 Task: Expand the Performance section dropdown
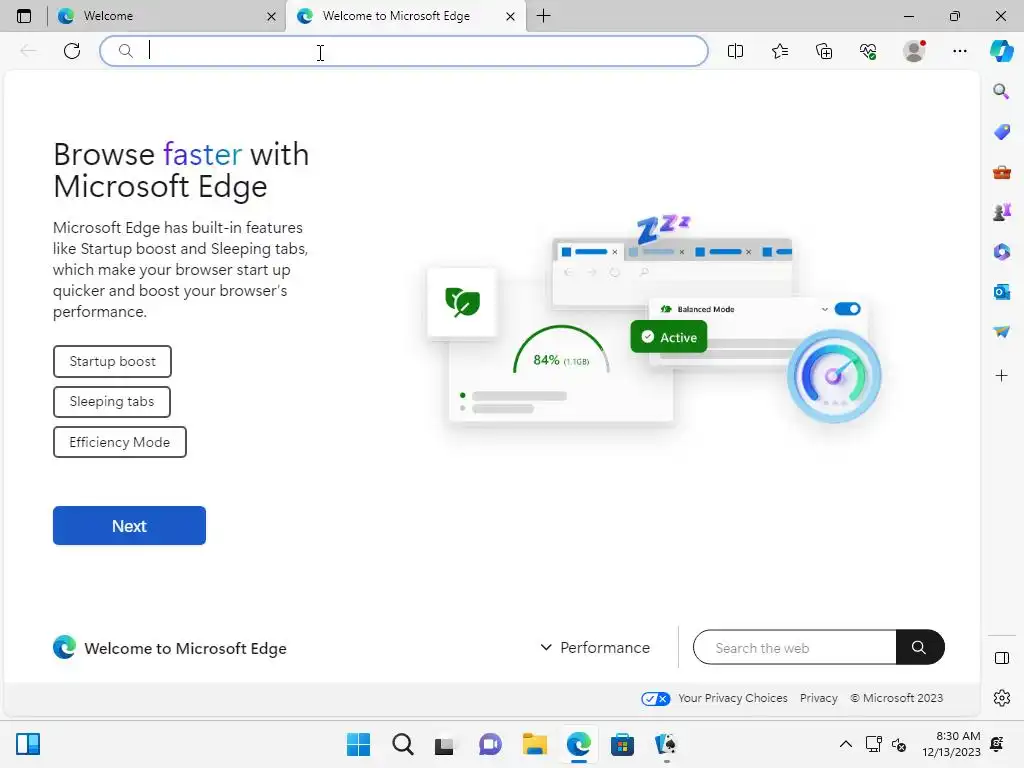595,647
